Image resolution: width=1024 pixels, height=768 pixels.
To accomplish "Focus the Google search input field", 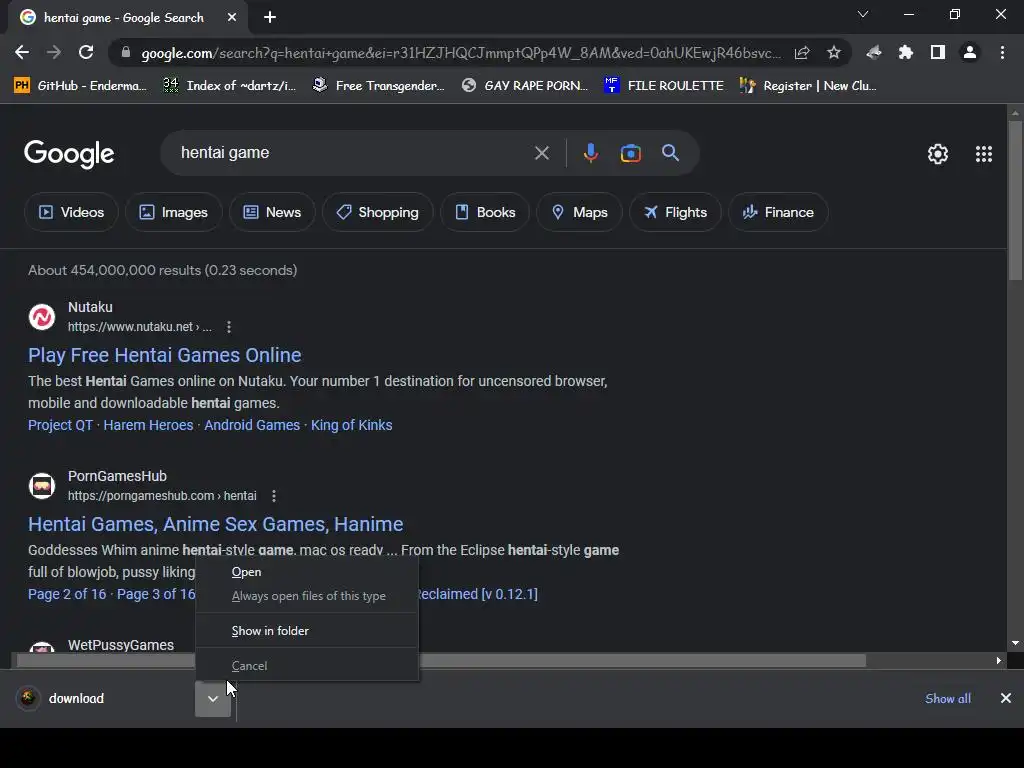I will [353, 153].
